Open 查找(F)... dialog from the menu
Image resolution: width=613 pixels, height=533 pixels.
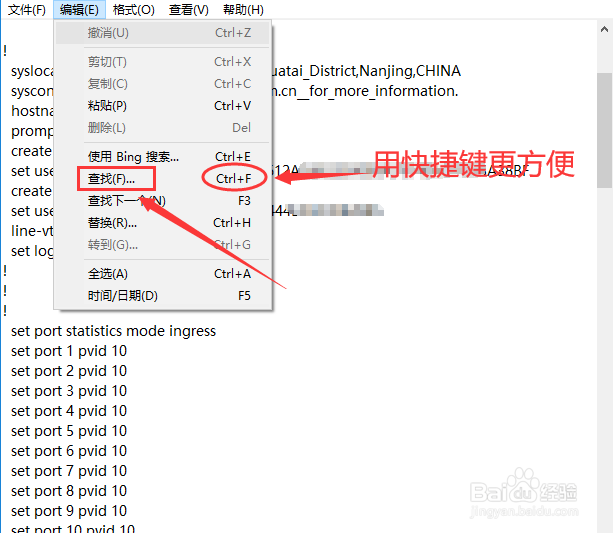(x=163, y=179)
